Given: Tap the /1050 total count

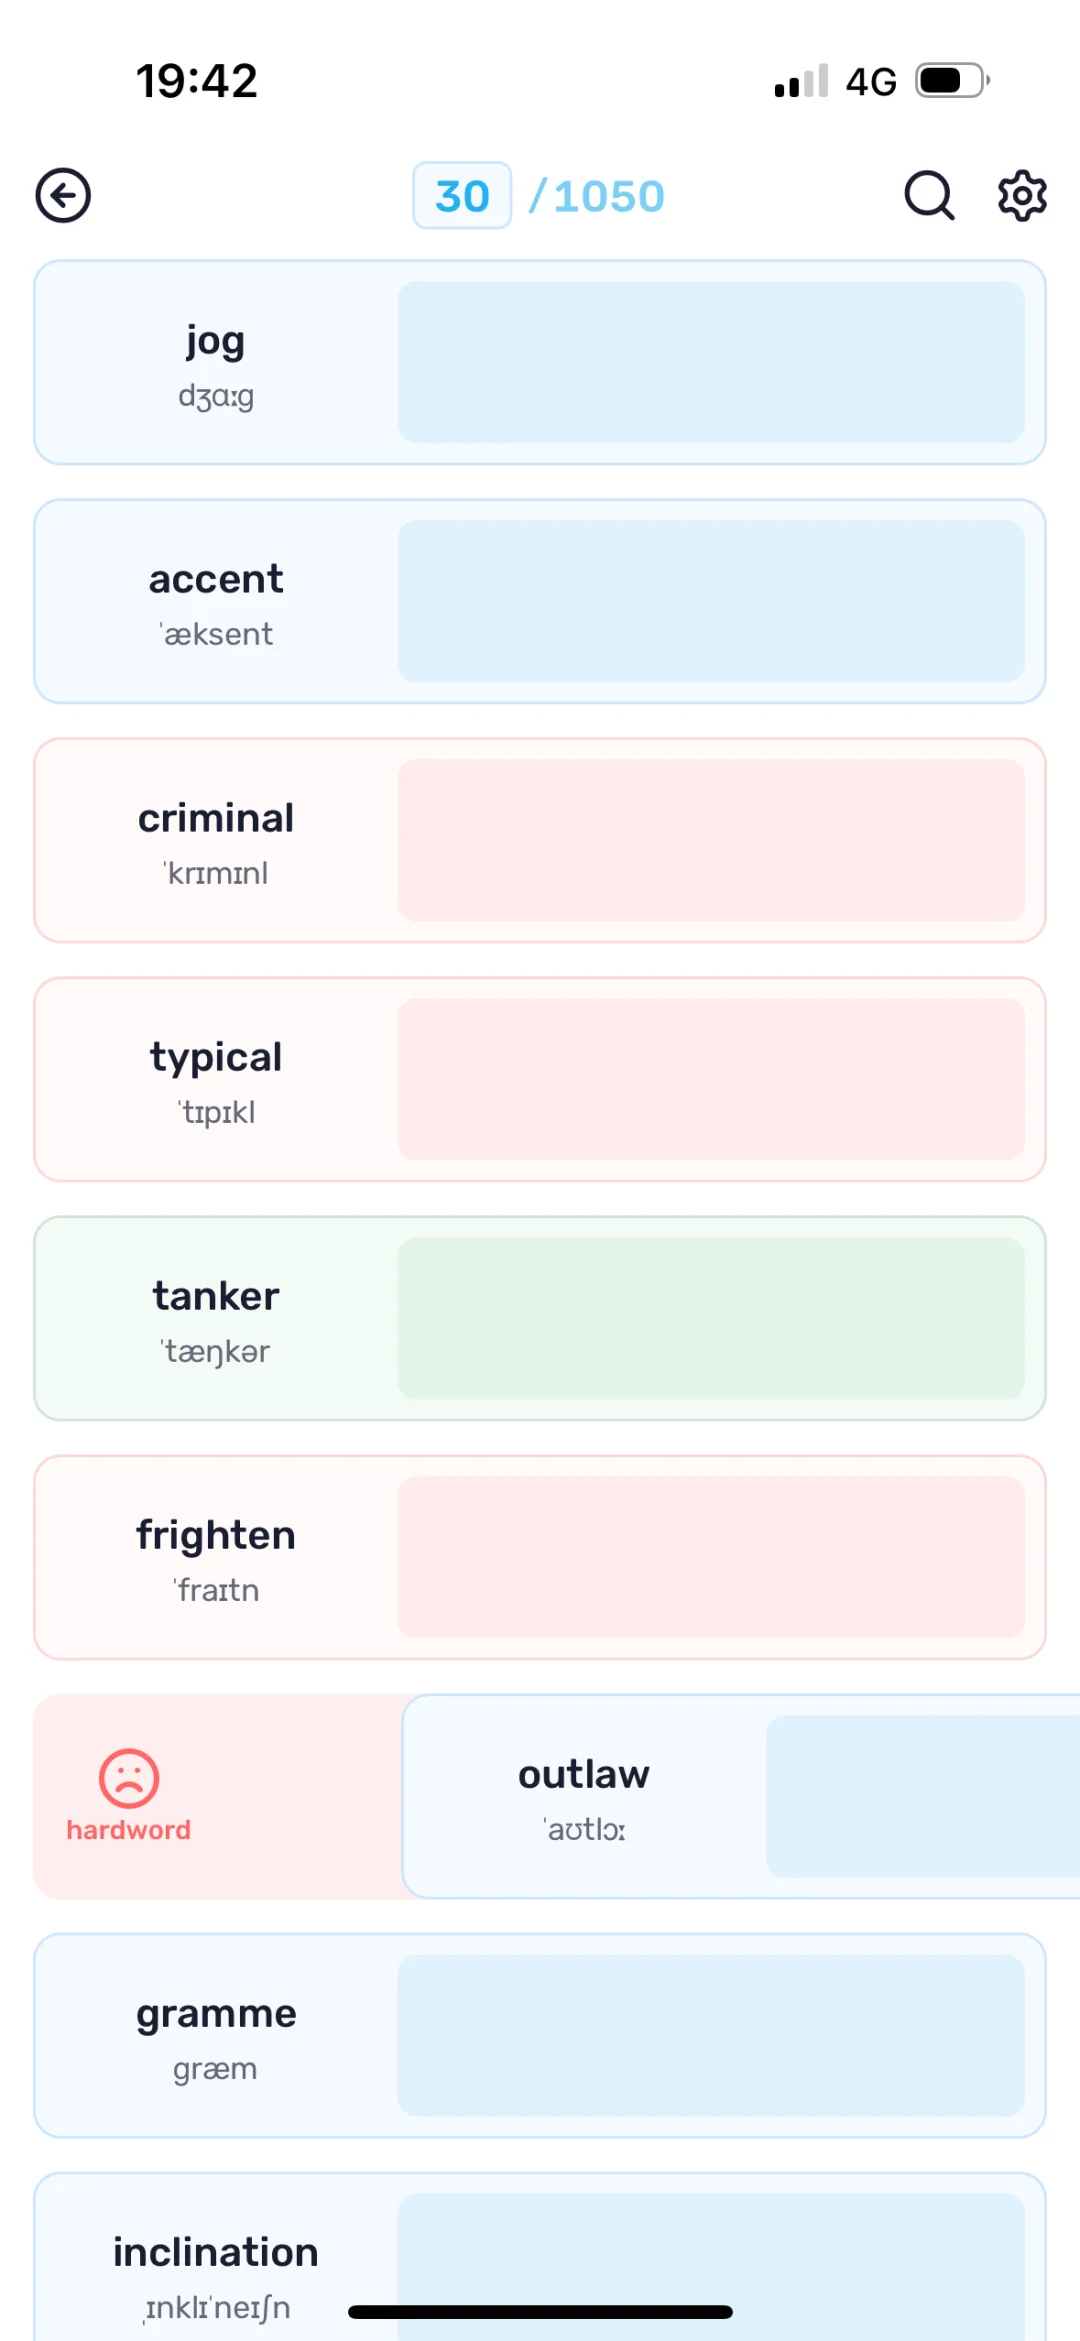Looking at the screenshot, I should (597, 196).
